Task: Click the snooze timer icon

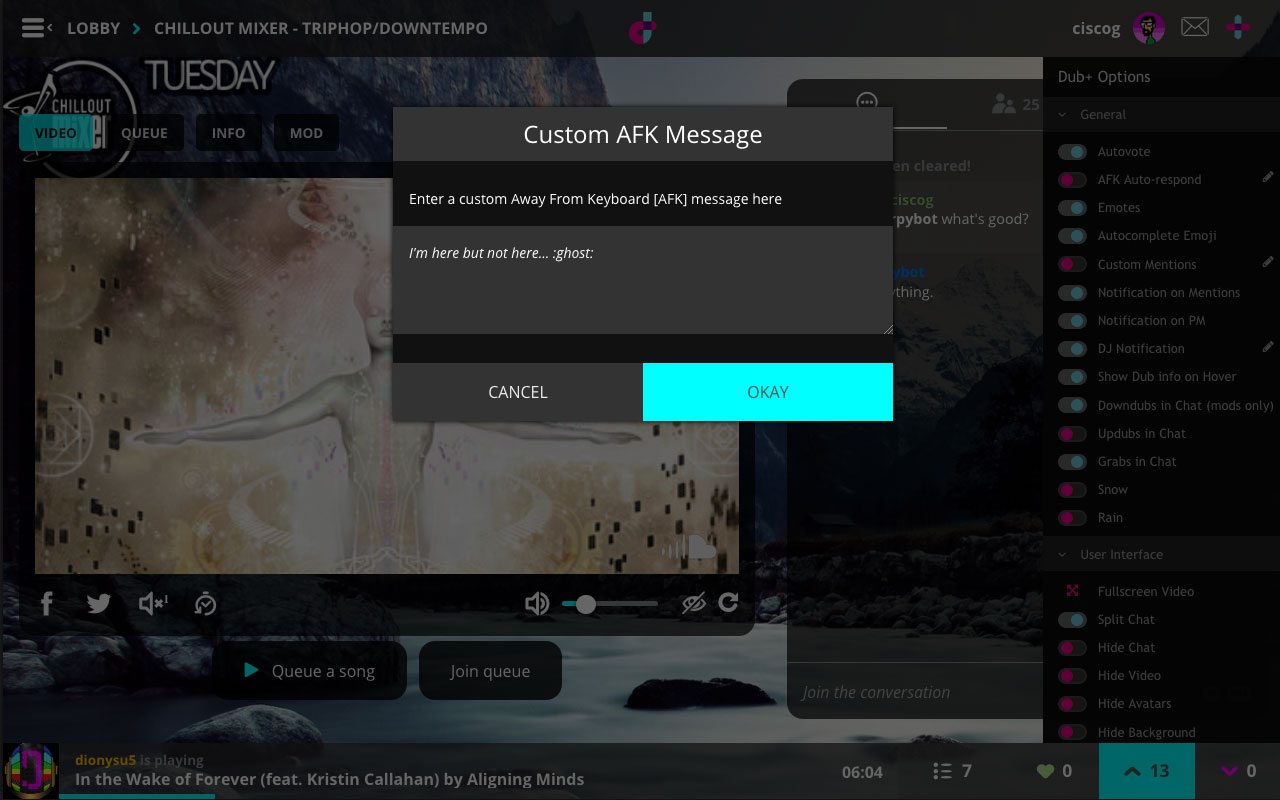Action: [205, 603]
